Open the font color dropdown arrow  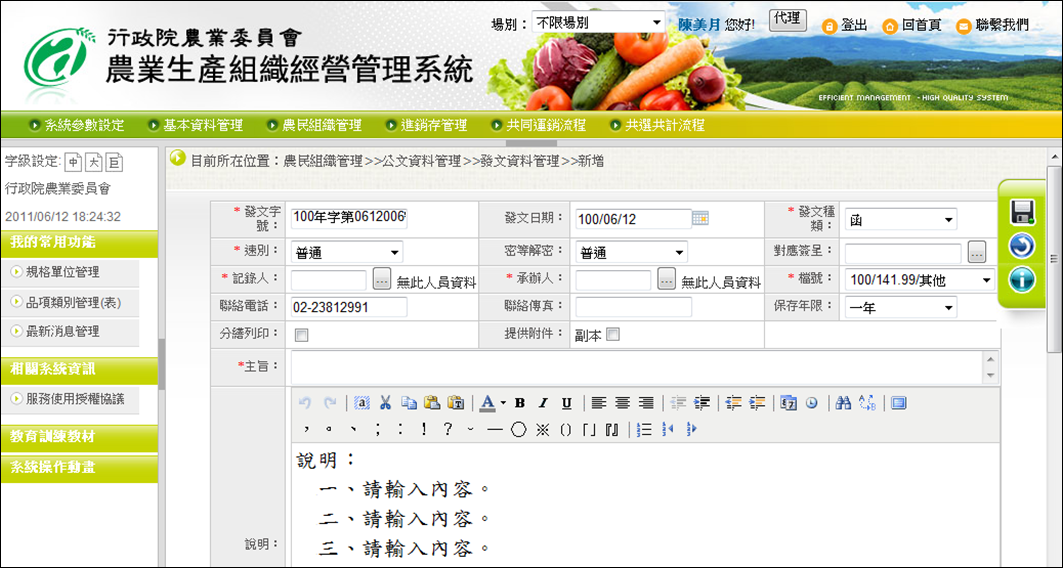(x=503, y=403)
